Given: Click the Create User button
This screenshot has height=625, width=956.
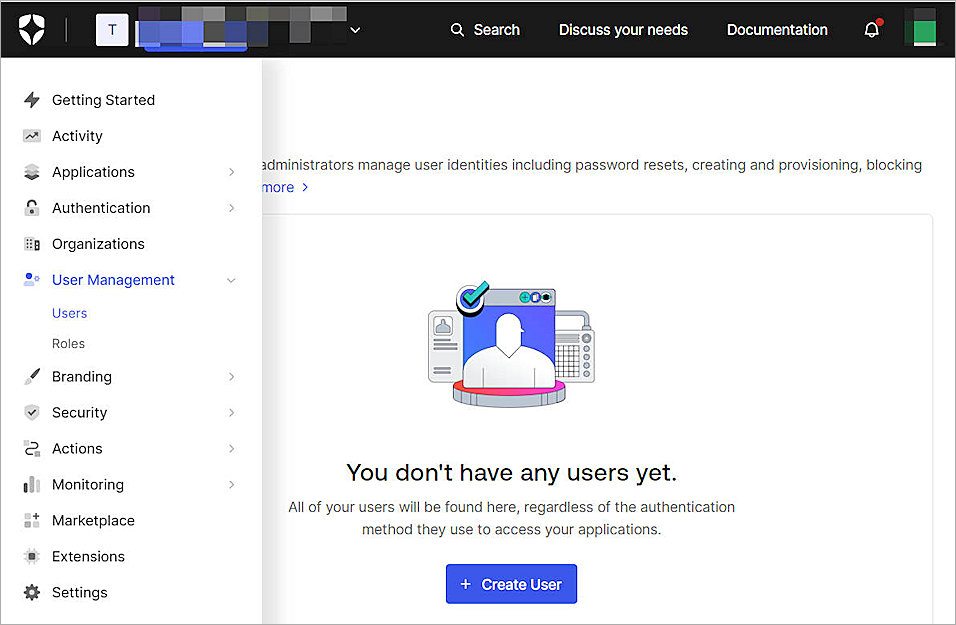Looking at the screenshot, I should (511, 584).
